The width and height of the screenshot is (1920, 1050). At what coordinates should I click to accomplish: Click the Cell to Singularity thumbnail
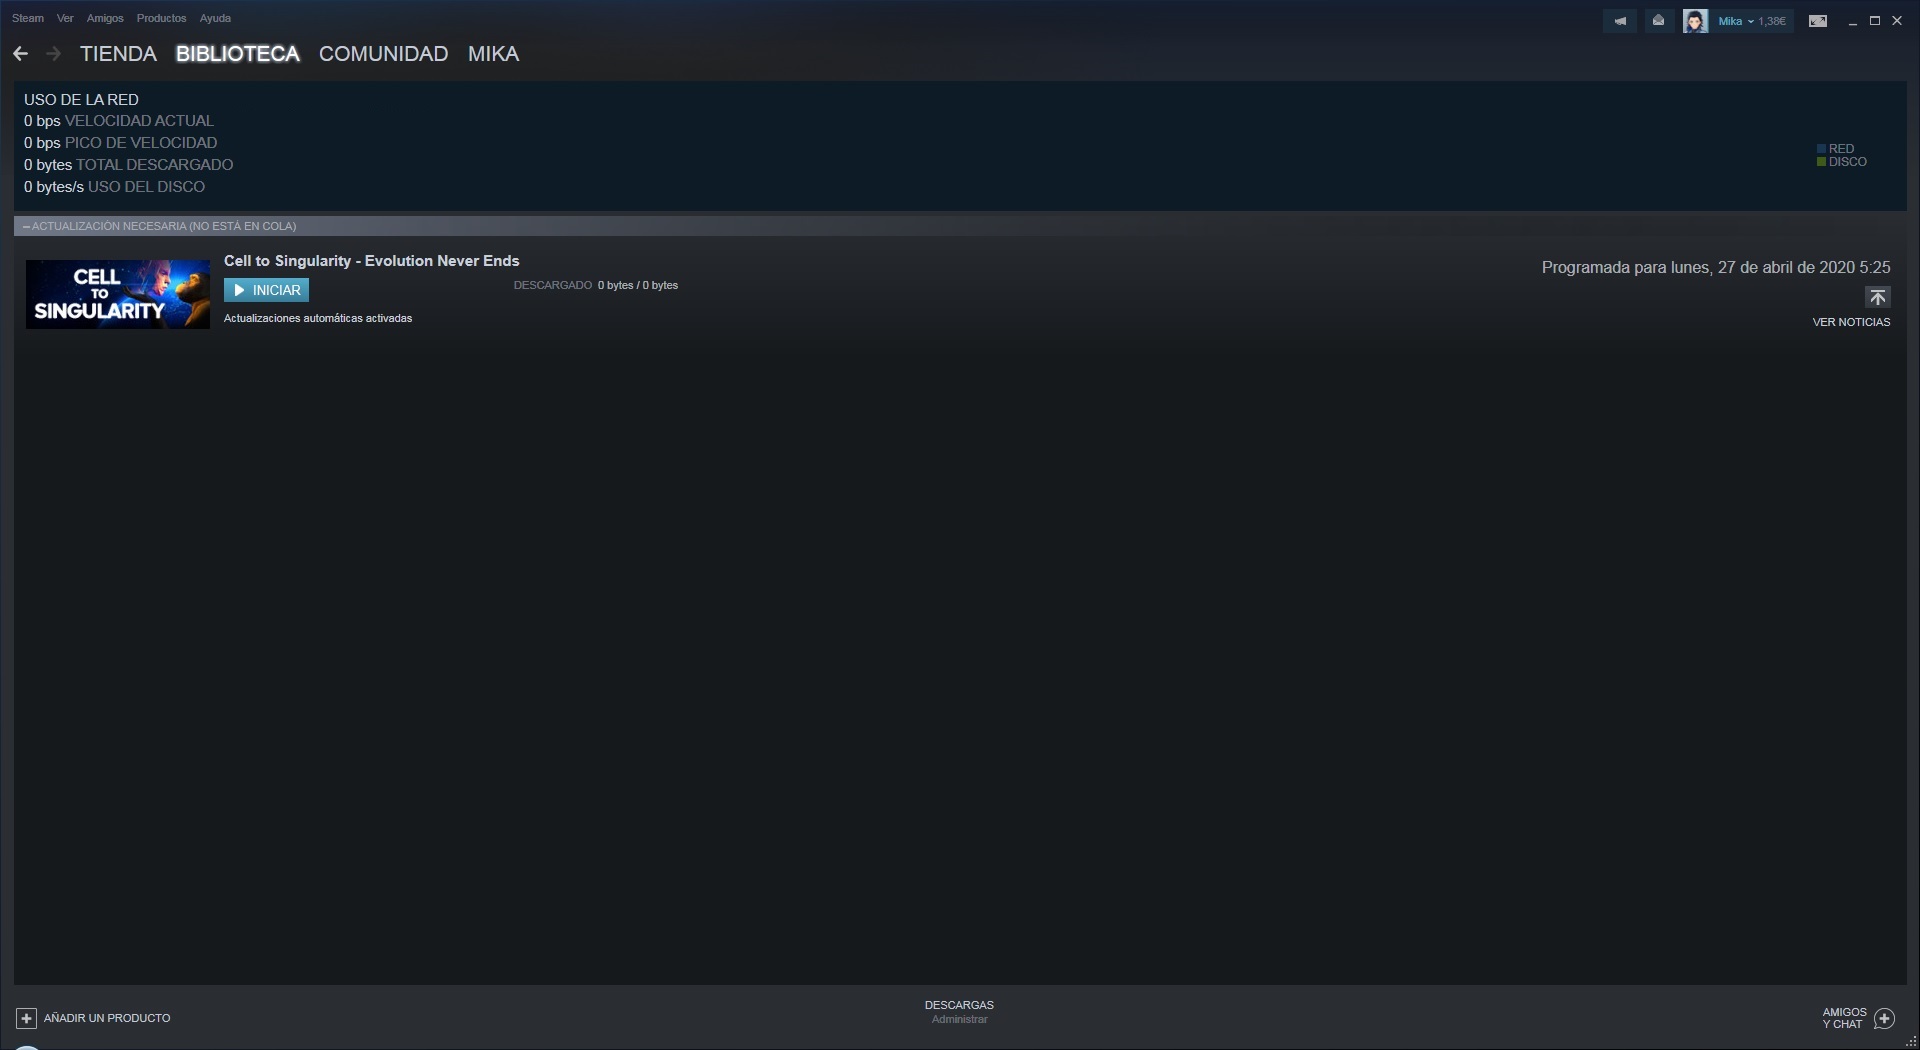pyautogui.click(x=118, y=294)
